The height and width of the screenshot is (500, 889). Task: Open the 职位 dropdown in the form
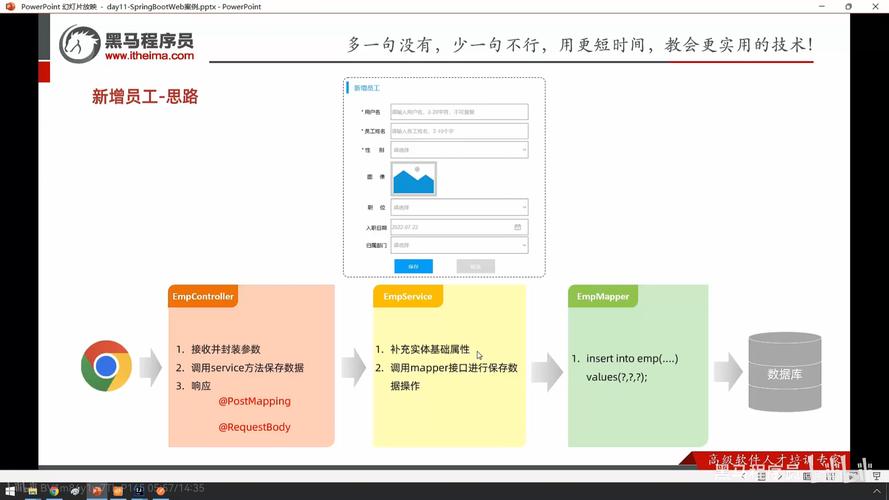pyautogui.click(x=459, y=207)
